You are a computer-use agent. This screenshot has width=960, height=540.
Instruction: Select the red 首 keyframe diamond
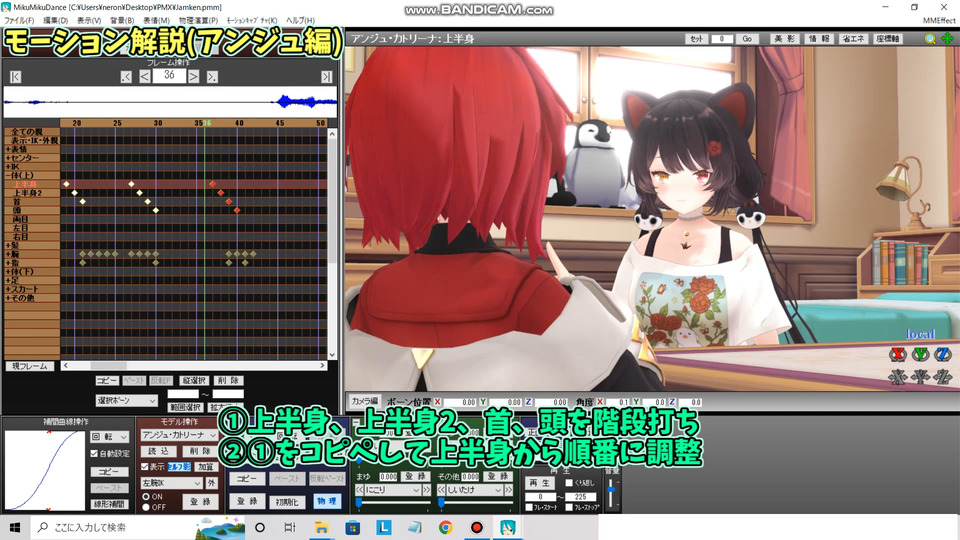(x=229, y=201)
